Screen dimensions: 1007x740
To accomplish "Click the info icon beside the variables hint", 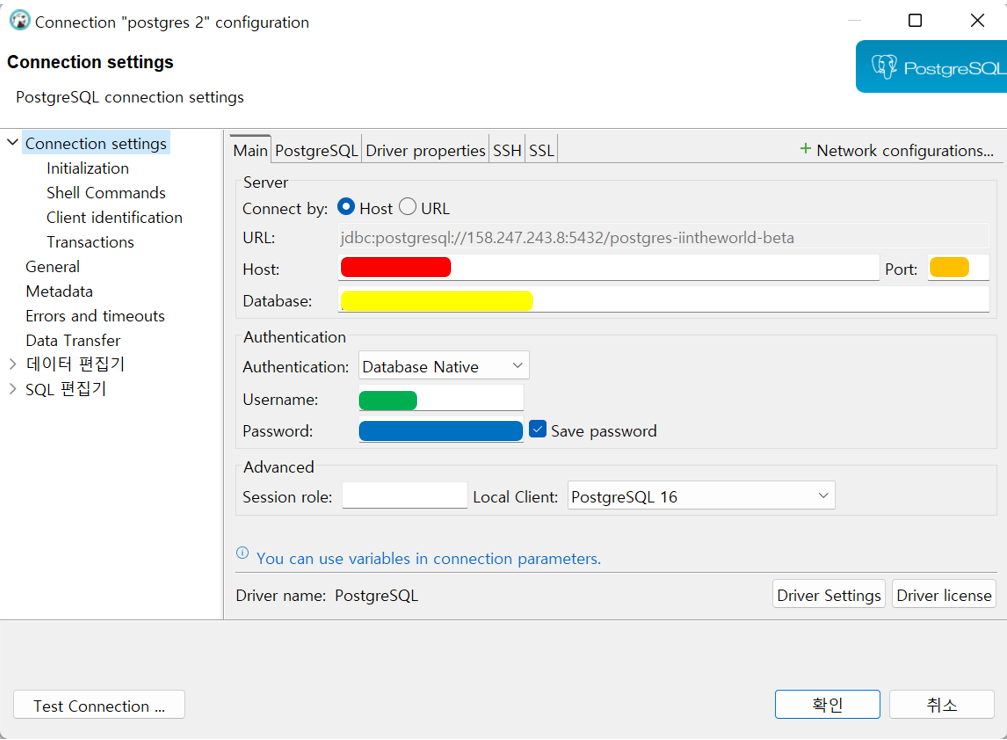I will pyautogui.click(x=242, y=553).
